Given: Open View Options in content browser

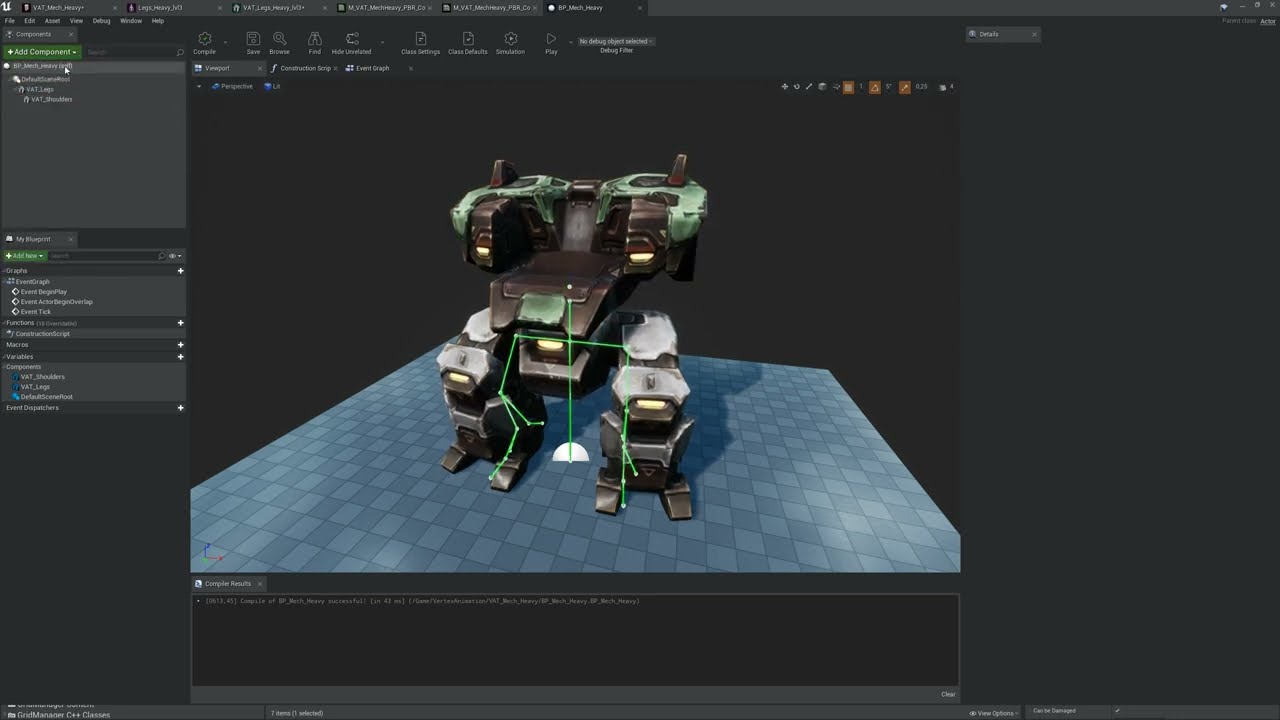Looking at the screenshot, I should tap(992, 713).
